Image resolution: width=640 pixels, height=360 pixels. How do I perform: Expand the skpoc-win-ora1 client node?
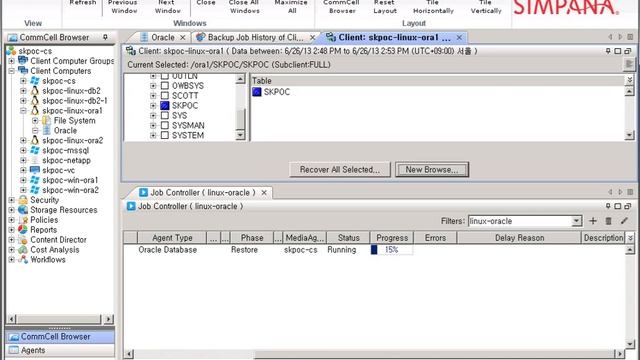23,180
